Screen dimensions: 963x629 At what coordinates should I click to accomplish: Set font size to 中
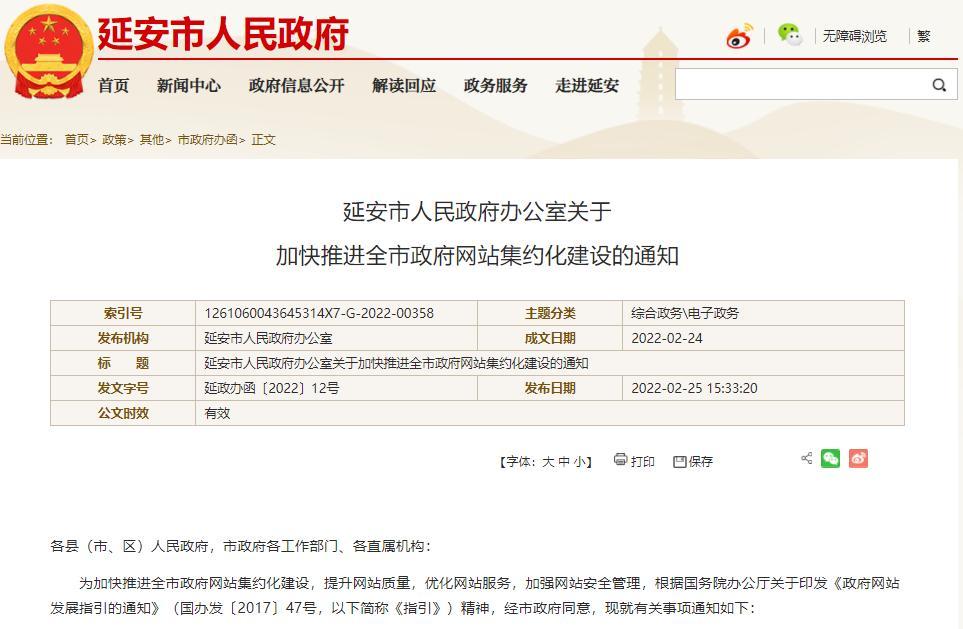click(x=563, y=462)
